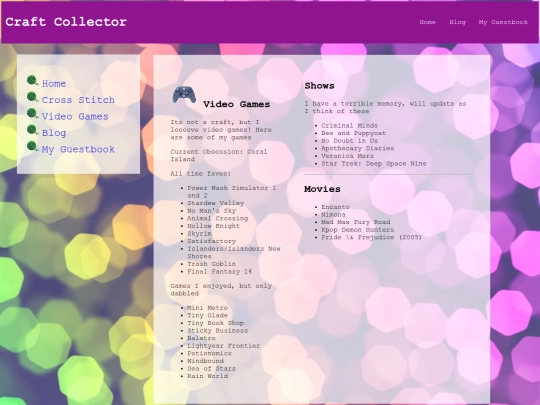Click Kpop Demon Hunters movie
This screenshot has width=540, height=405.
[357, 230]
